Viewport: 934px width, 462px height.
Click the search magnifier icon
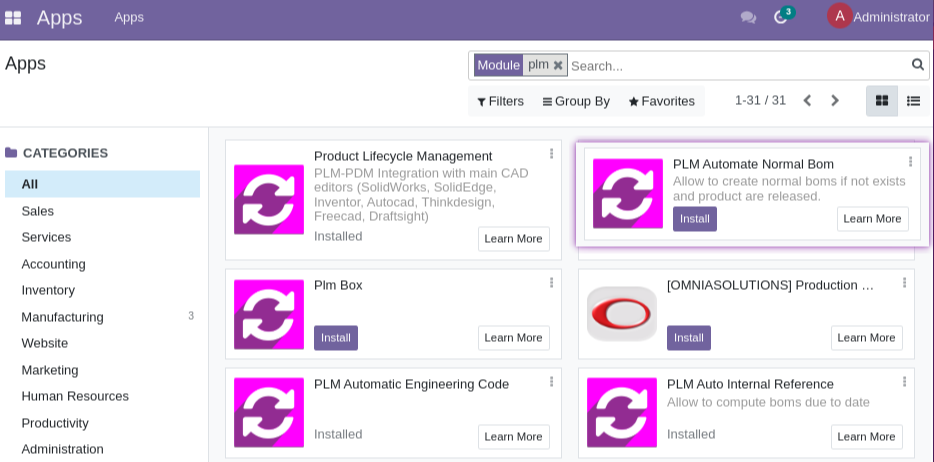917,65
